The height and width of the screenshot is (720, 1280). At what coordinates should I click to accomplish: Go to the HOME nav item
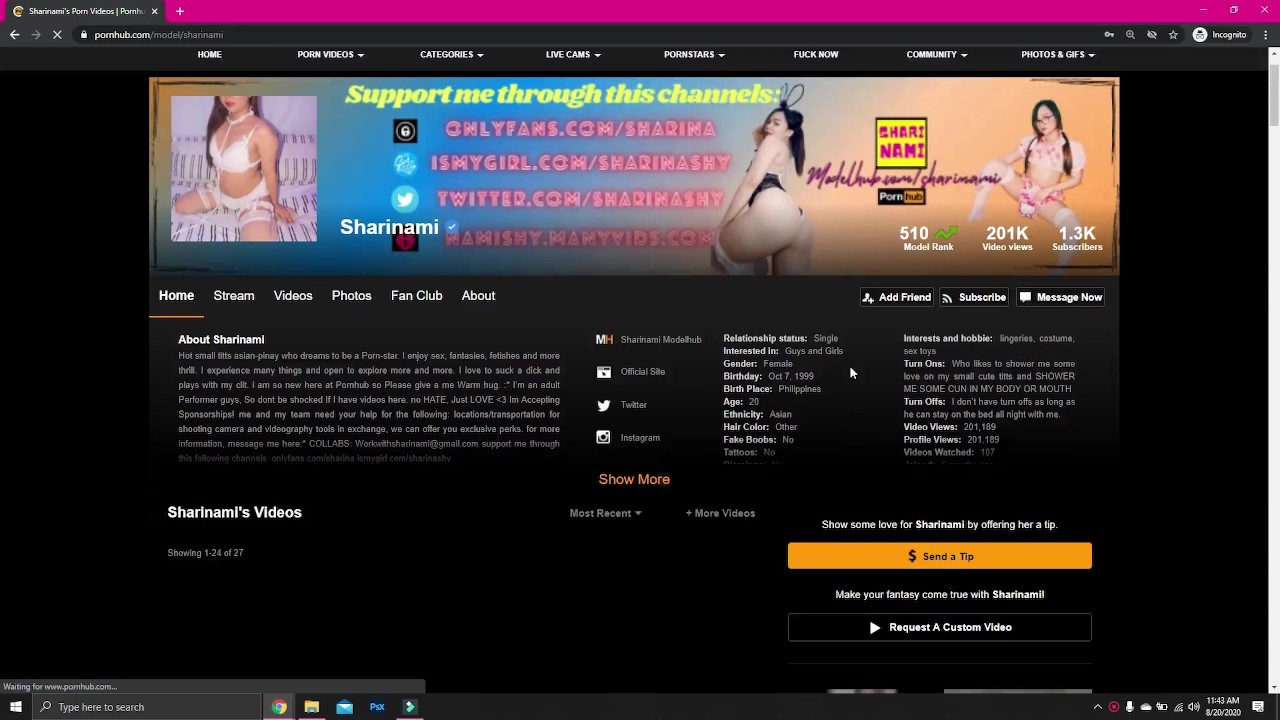[209, 55]
